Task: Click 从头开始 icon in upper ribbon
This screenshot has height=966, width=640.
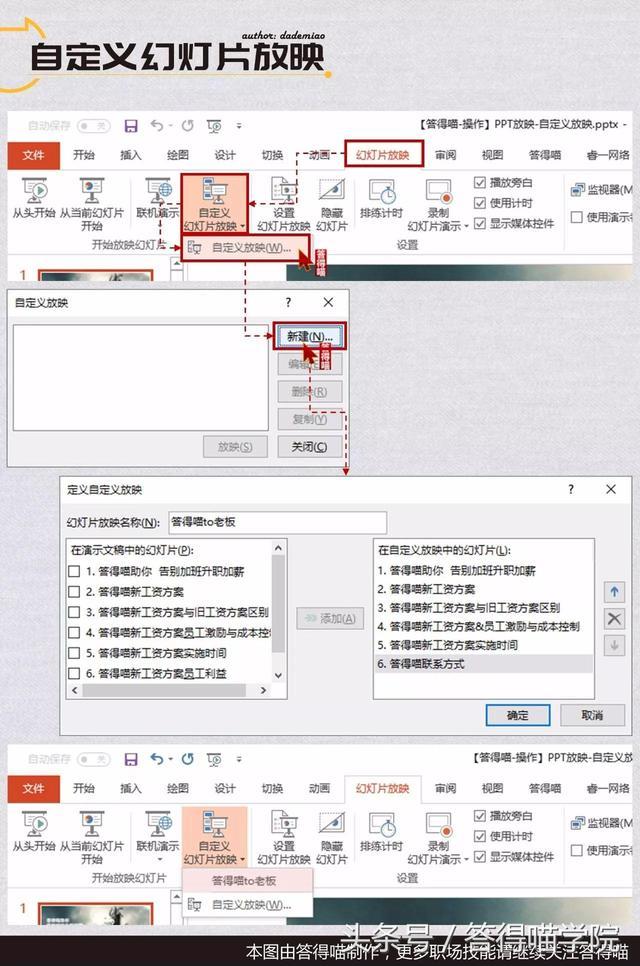Action: (x=34, y=190)
